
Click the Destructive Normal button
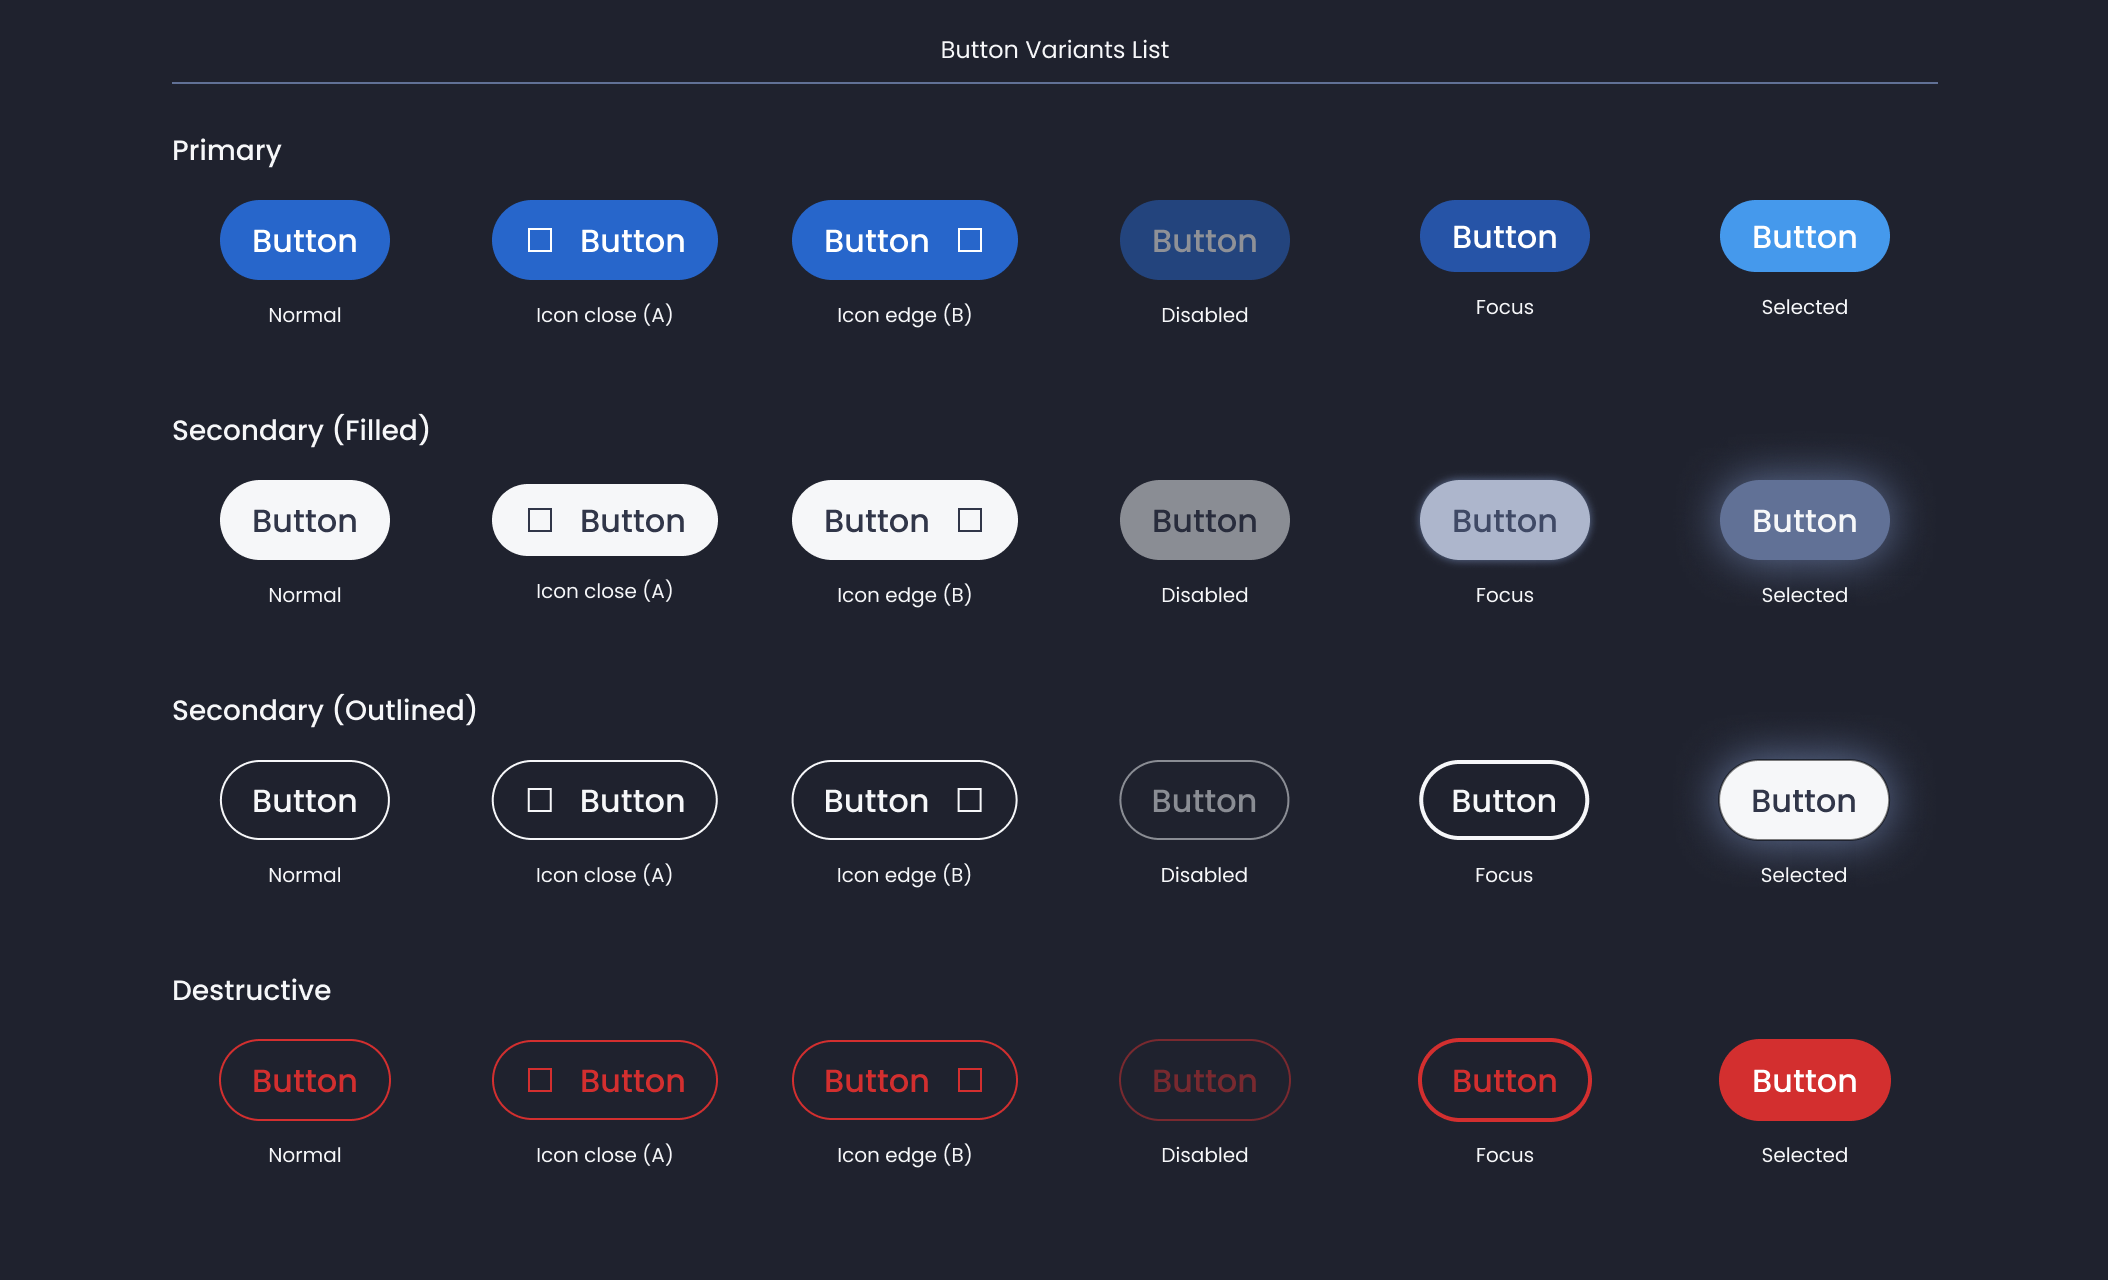[x=304, y=1080]
